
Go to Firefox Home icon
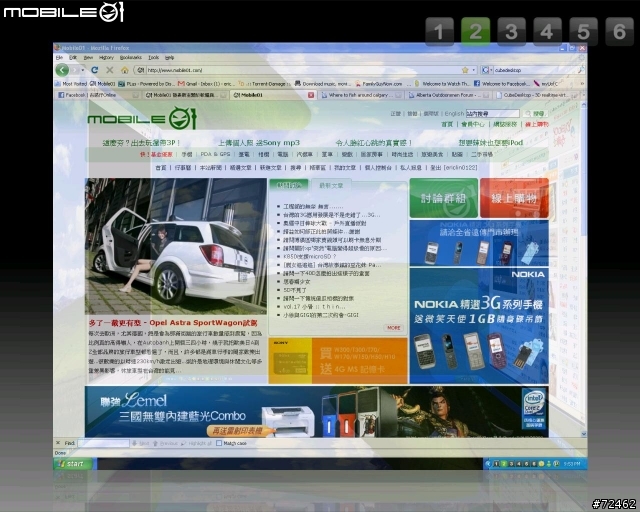[x=124, y=70]
